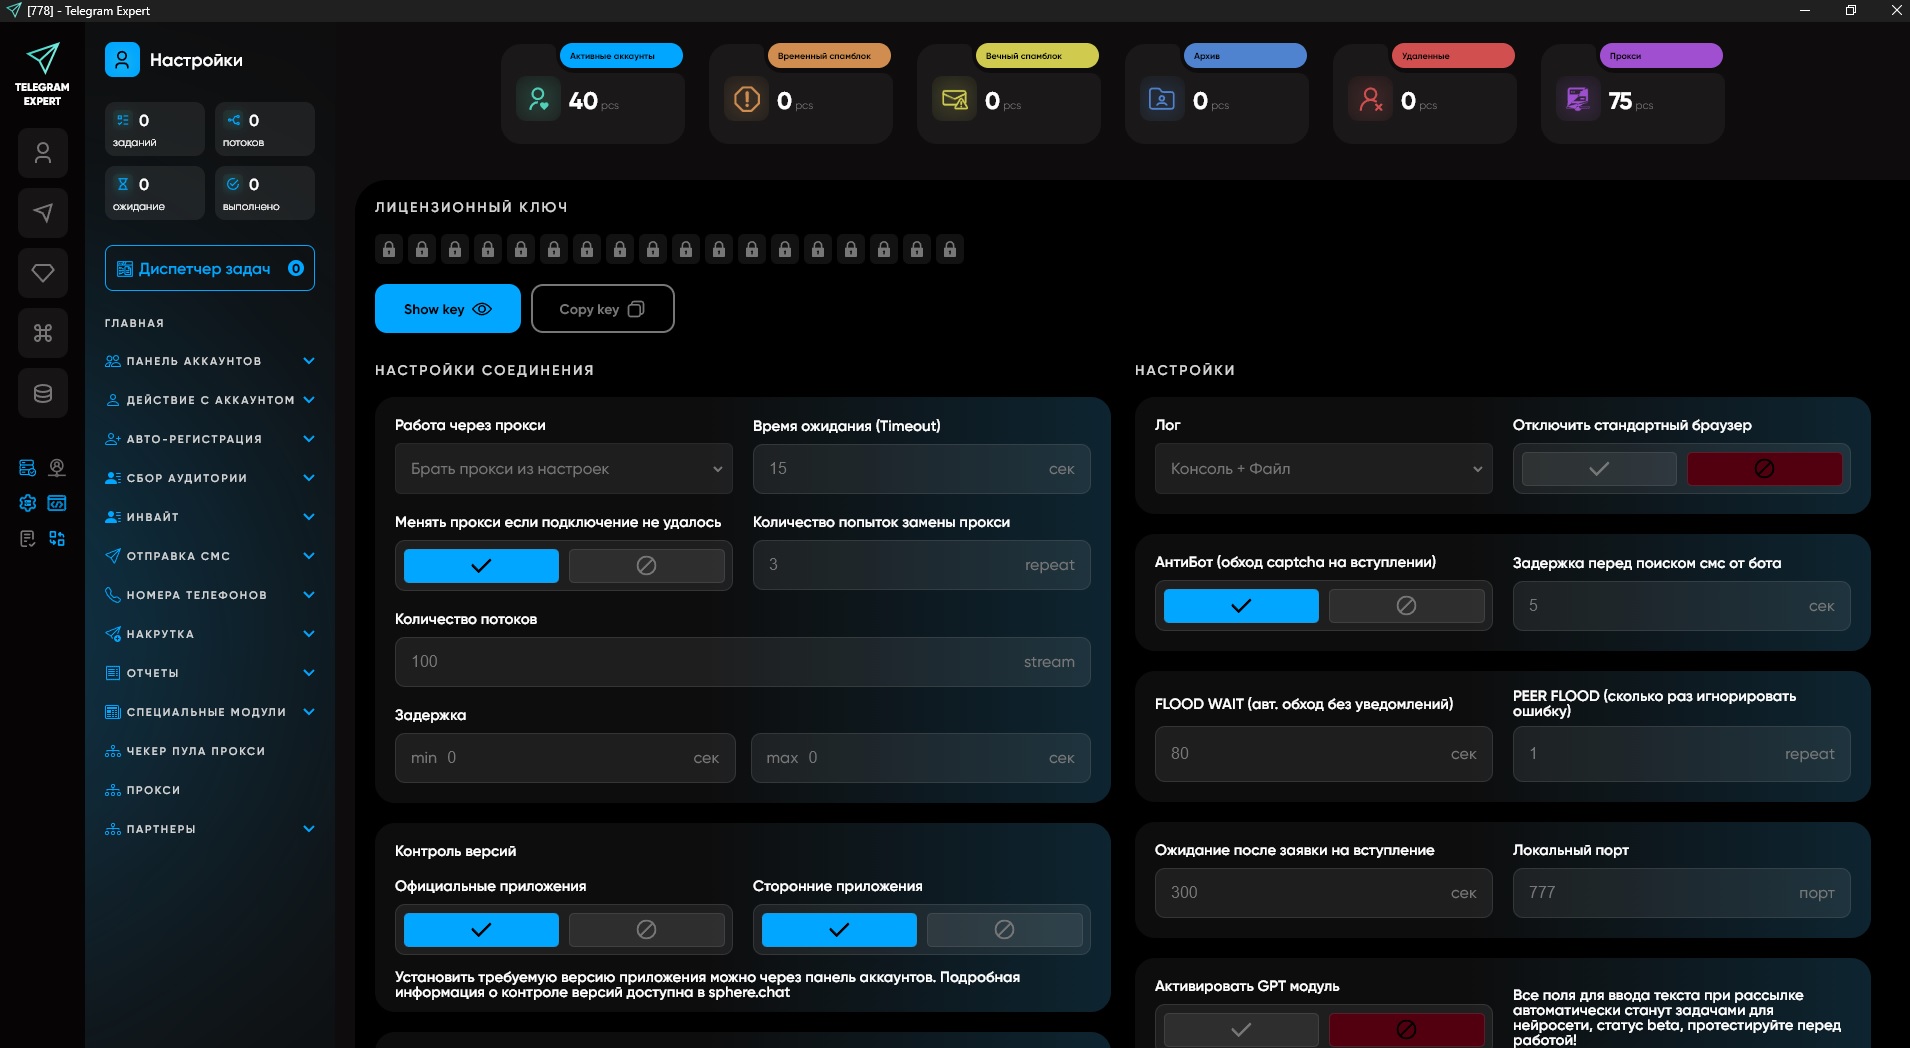Expand Авто-регистрация chevron

[309, 439]
